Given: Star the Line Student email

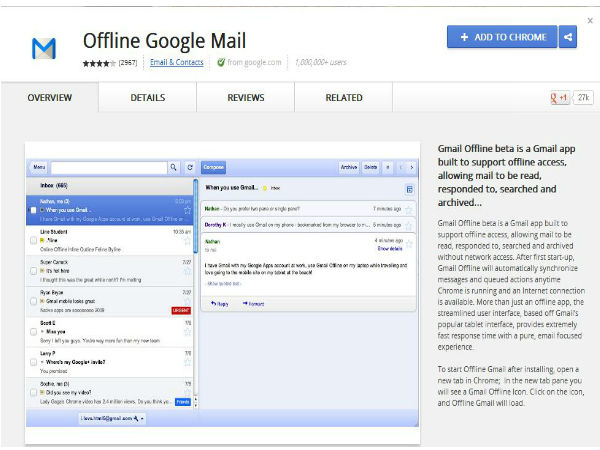Looking at the screenshot, I should [187, 240].
